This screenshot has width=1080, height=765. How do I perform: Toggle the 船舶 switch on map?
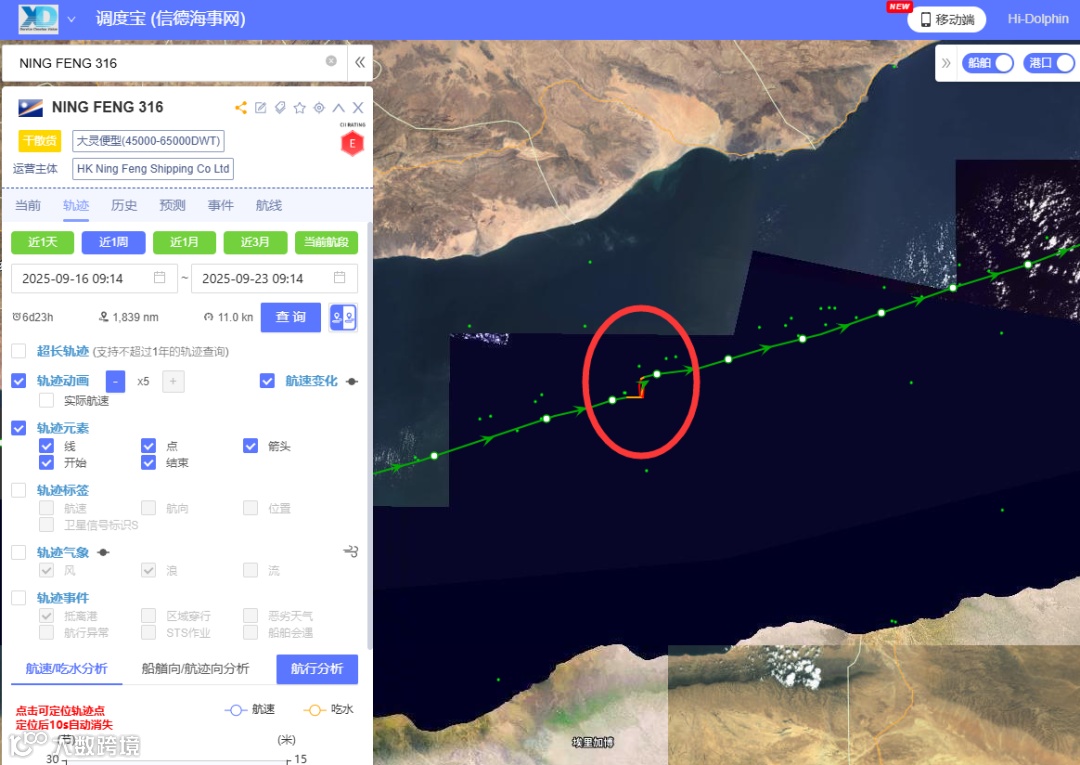(988, 63)
